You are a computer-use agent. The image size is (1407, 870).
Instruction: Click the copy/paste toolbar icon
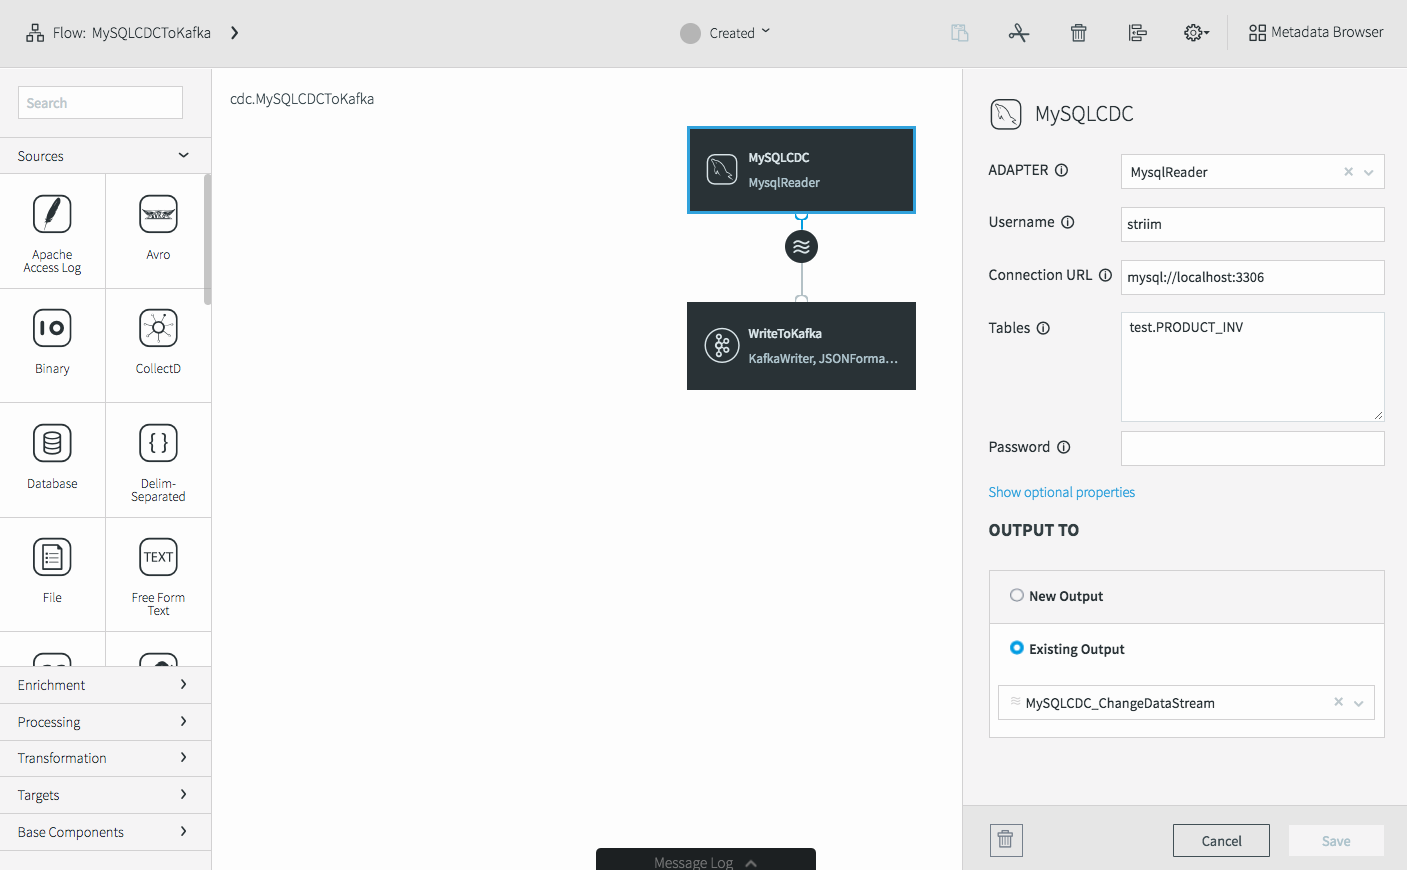pyautogui.click(x=960, y=33)
